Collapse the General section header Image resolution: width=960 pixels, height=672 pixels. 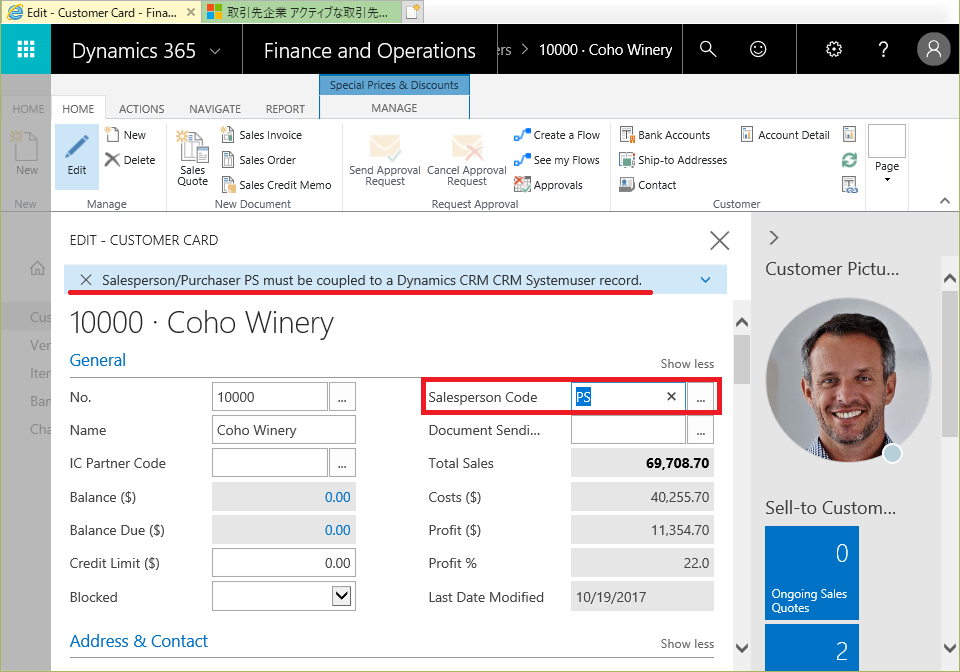[98, 360]
